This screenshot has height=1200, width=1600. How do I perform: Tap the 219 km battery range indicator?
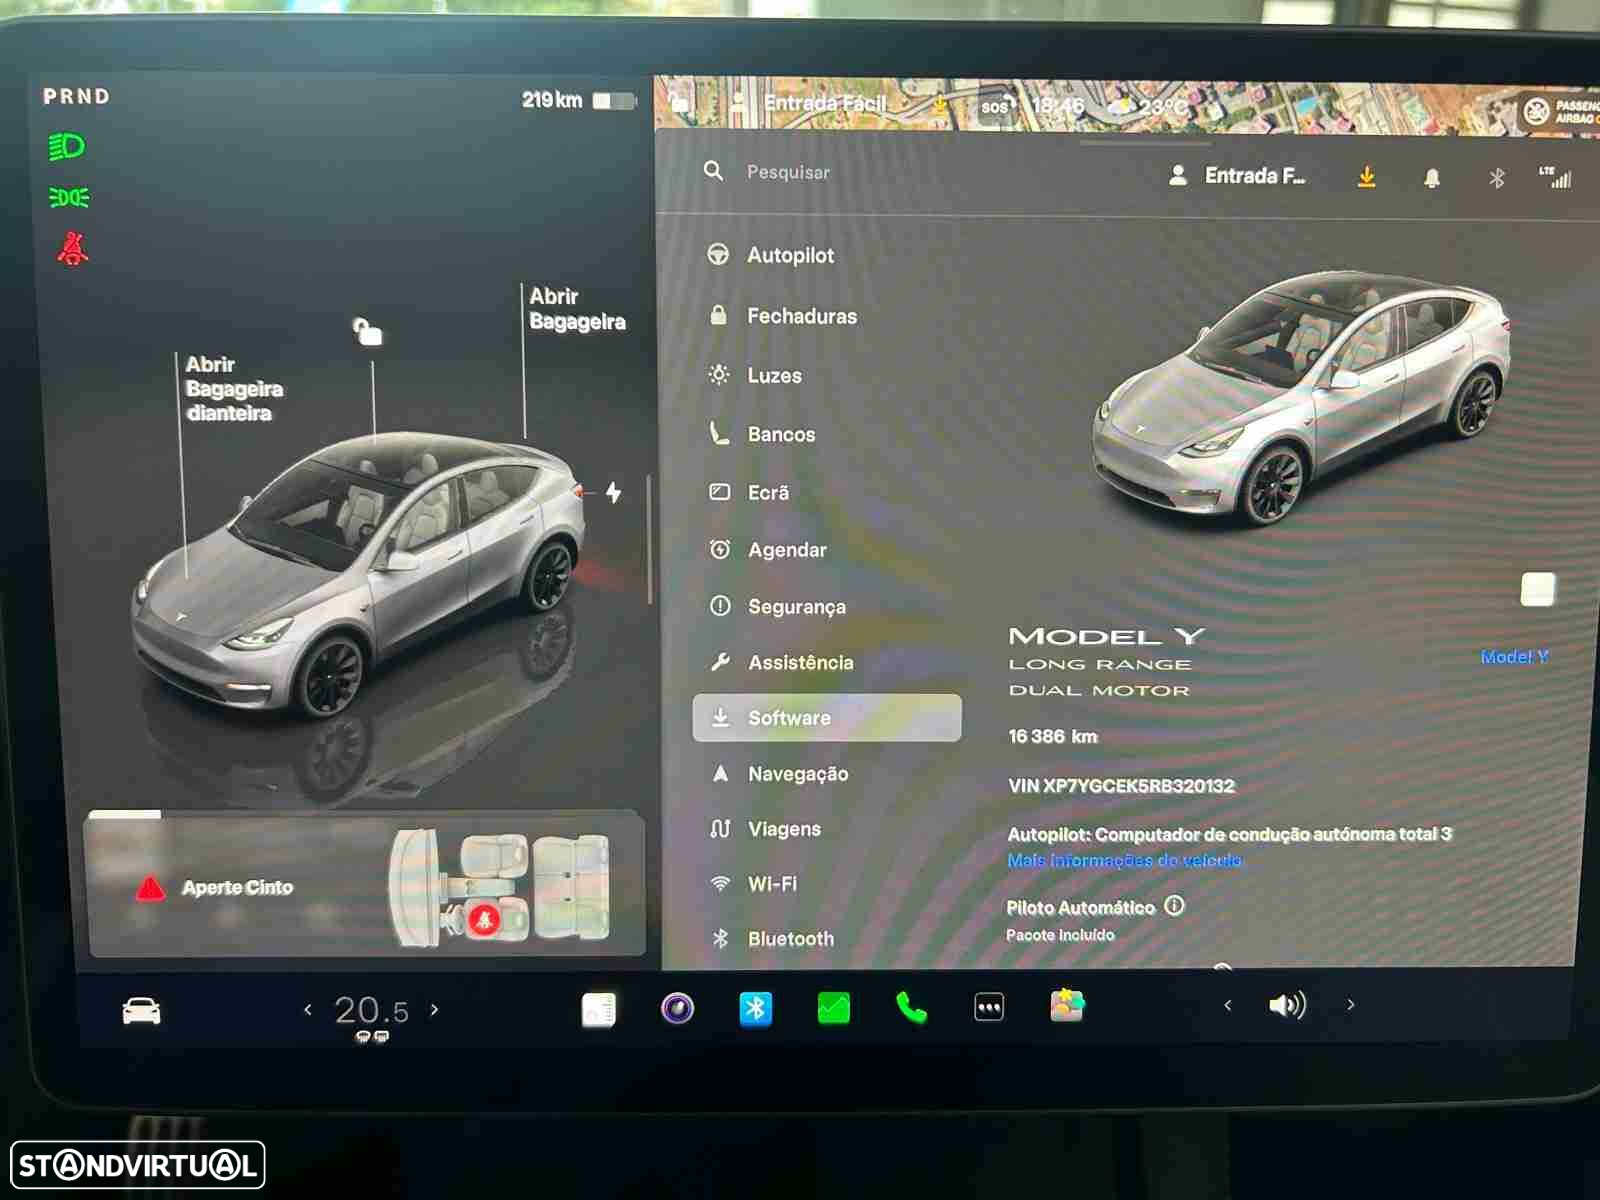tap(578, 100)
